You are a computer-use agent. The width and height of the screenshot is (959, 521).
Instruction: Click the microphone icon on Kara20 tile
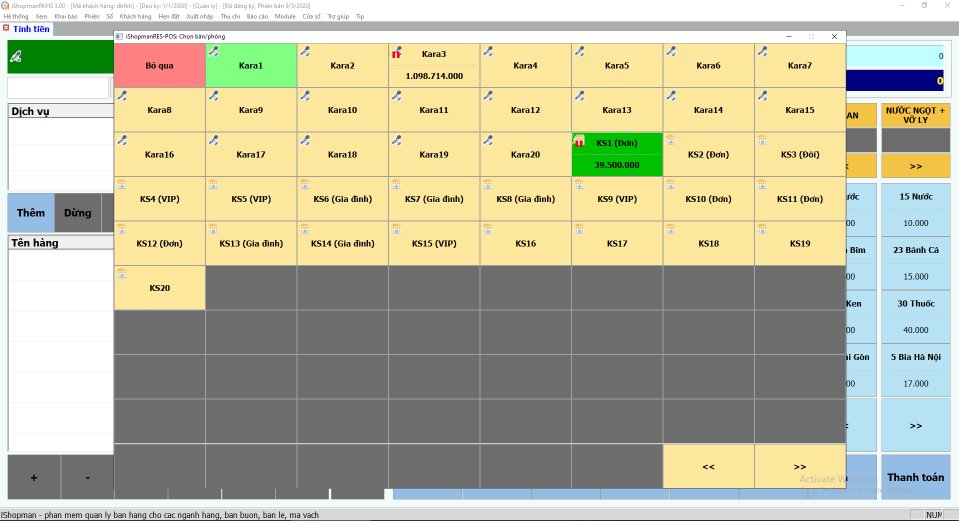pos(487,140)
